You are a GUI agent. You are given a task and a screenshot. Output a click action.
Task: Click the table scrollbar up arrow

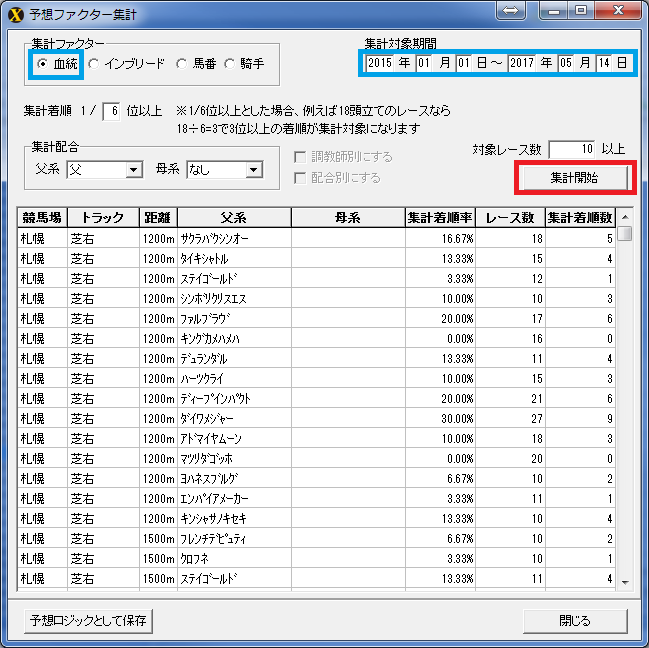pos(625,217)
